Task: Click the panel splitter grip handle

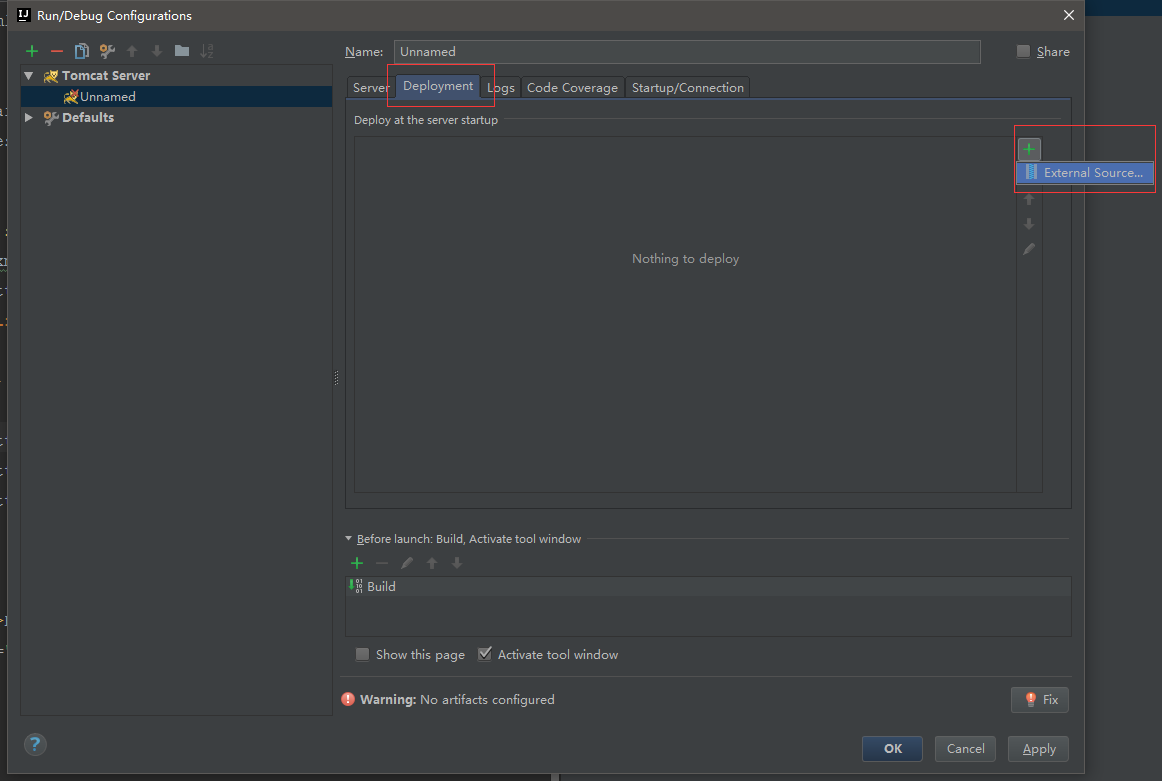Action: tap(336, 379)
